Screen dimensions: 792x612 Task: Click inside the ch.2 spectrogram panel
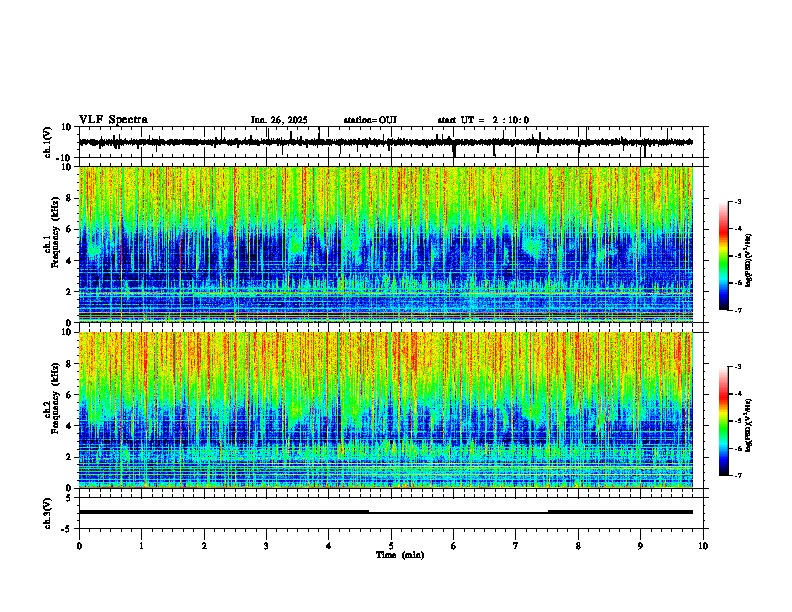point(386,410)
